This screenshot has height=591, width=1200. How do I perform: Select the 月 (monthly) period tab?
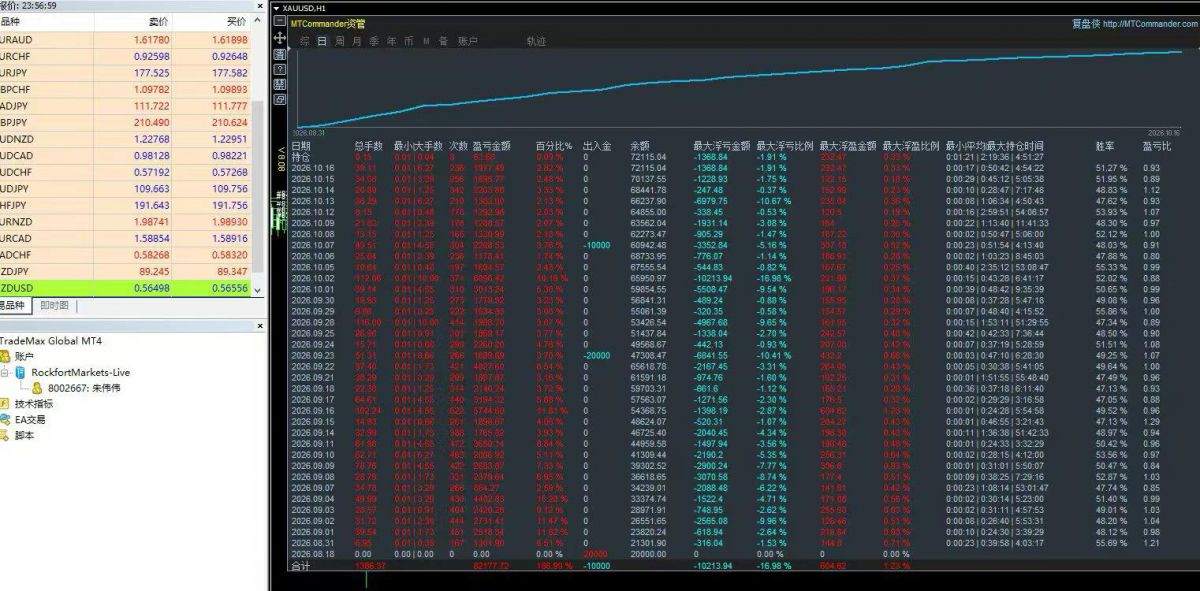357,41
